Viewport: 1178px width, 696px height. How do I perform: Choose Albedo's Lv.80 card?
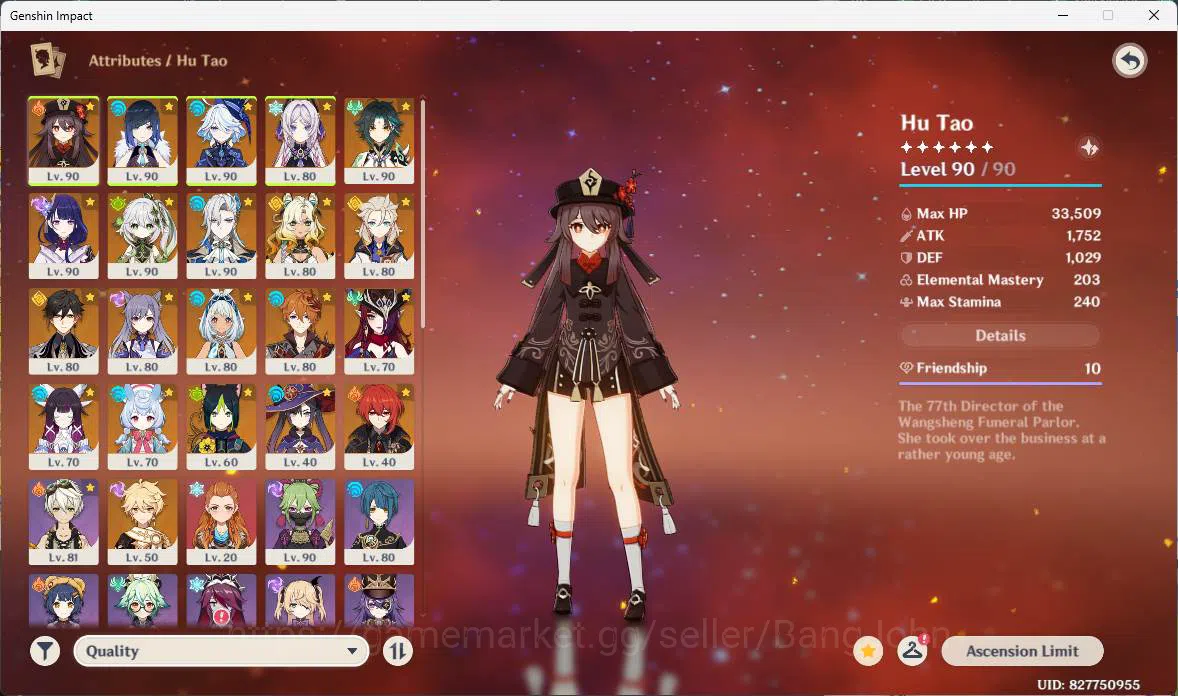[379, 236]
